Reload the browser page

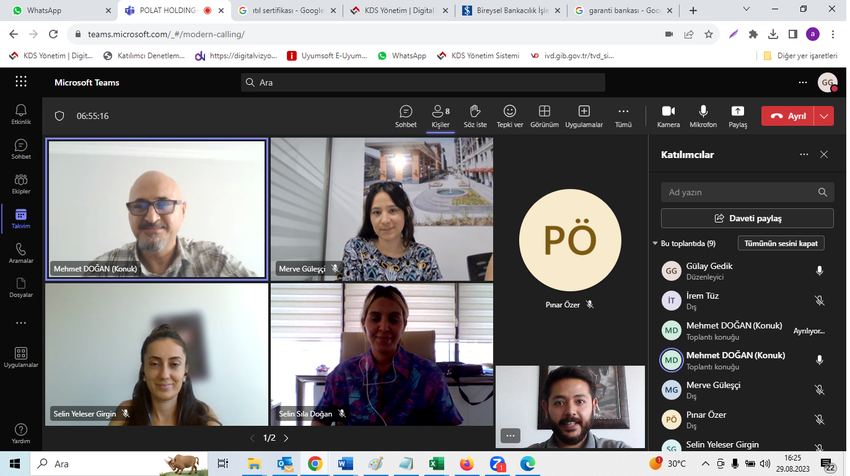tap(53, 34)
